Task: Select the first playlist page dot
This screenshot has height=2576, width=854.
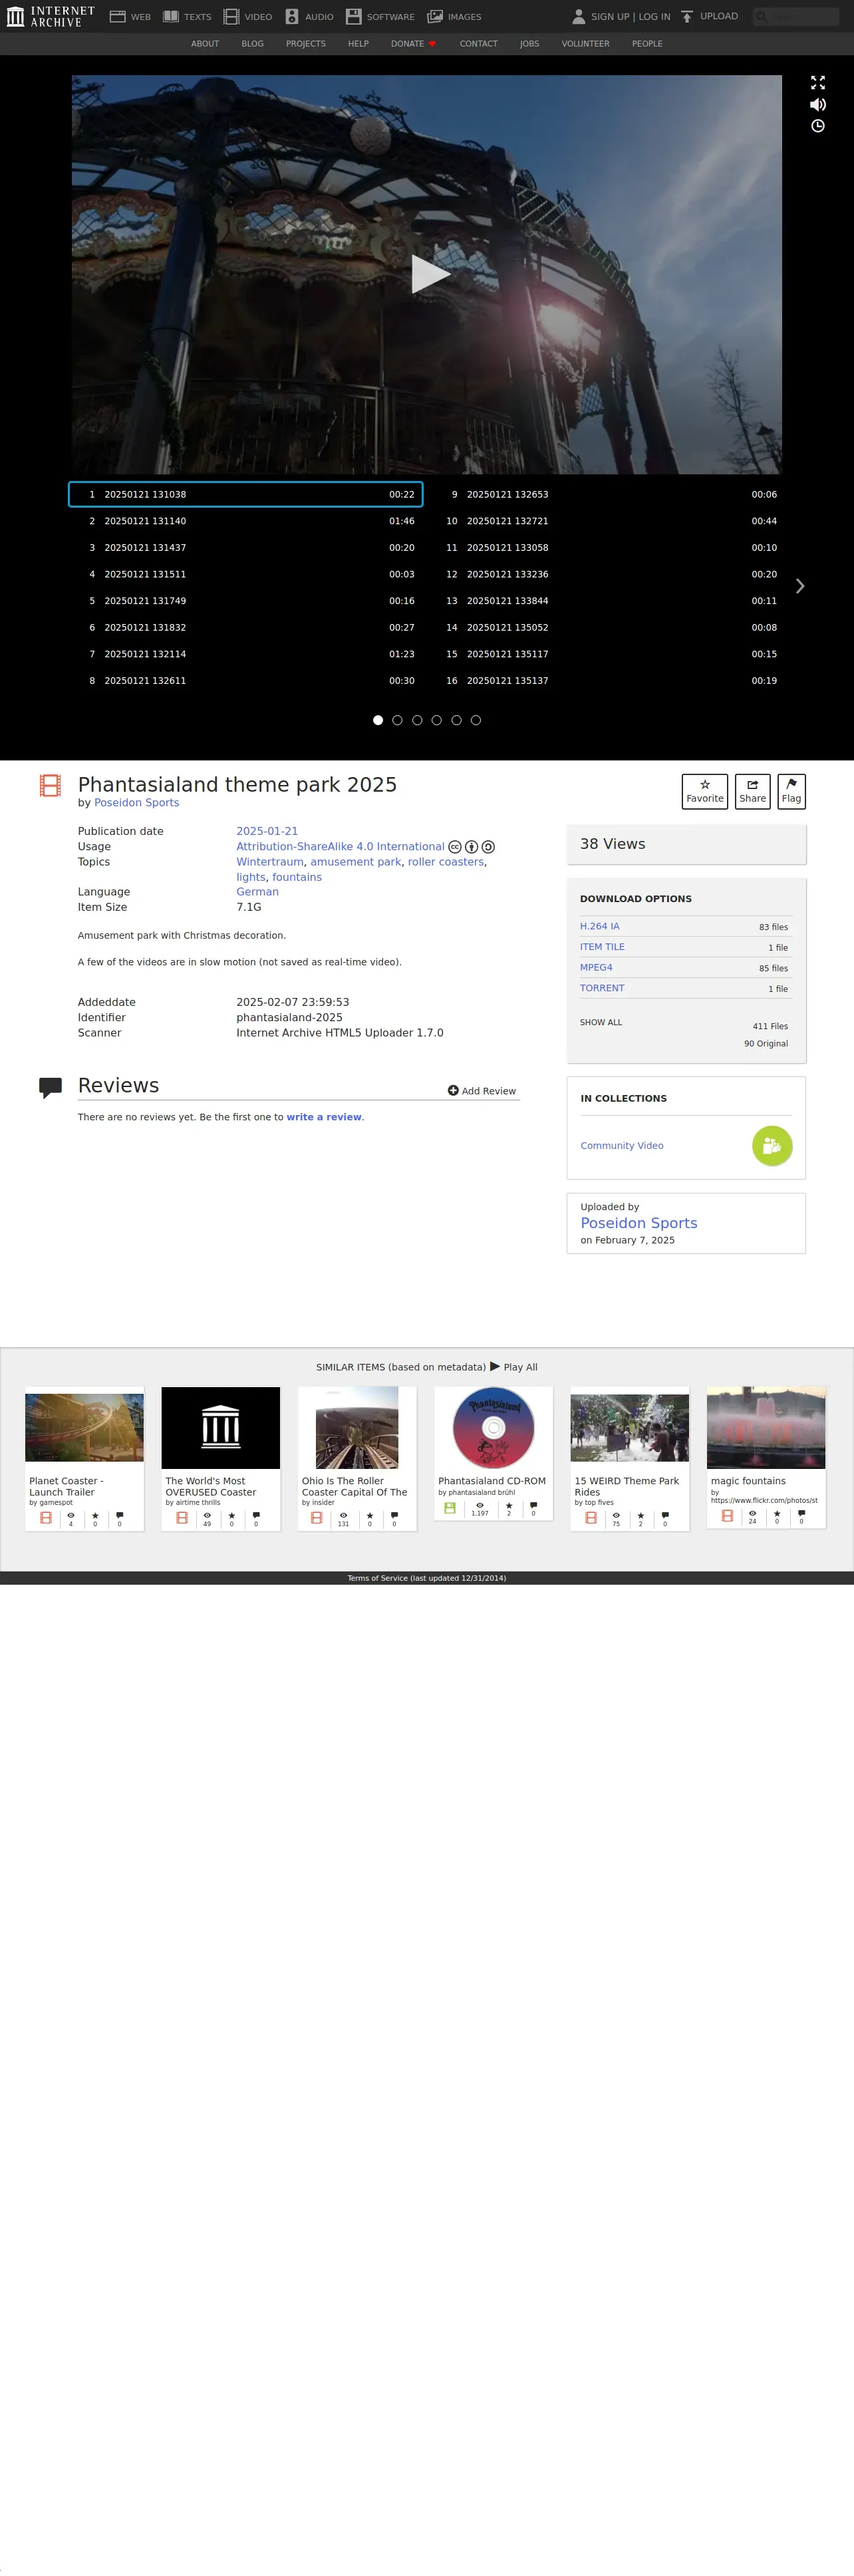Action: coord(378,720)
